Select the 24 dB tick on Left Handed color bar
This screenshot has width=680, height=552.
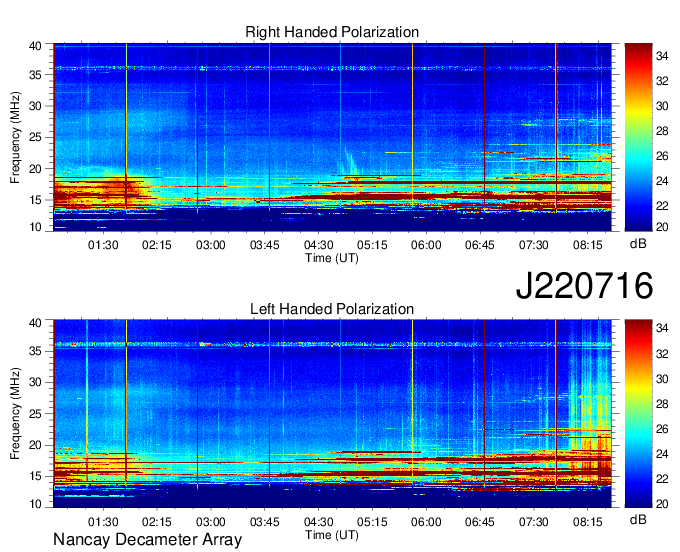[662, 454]
